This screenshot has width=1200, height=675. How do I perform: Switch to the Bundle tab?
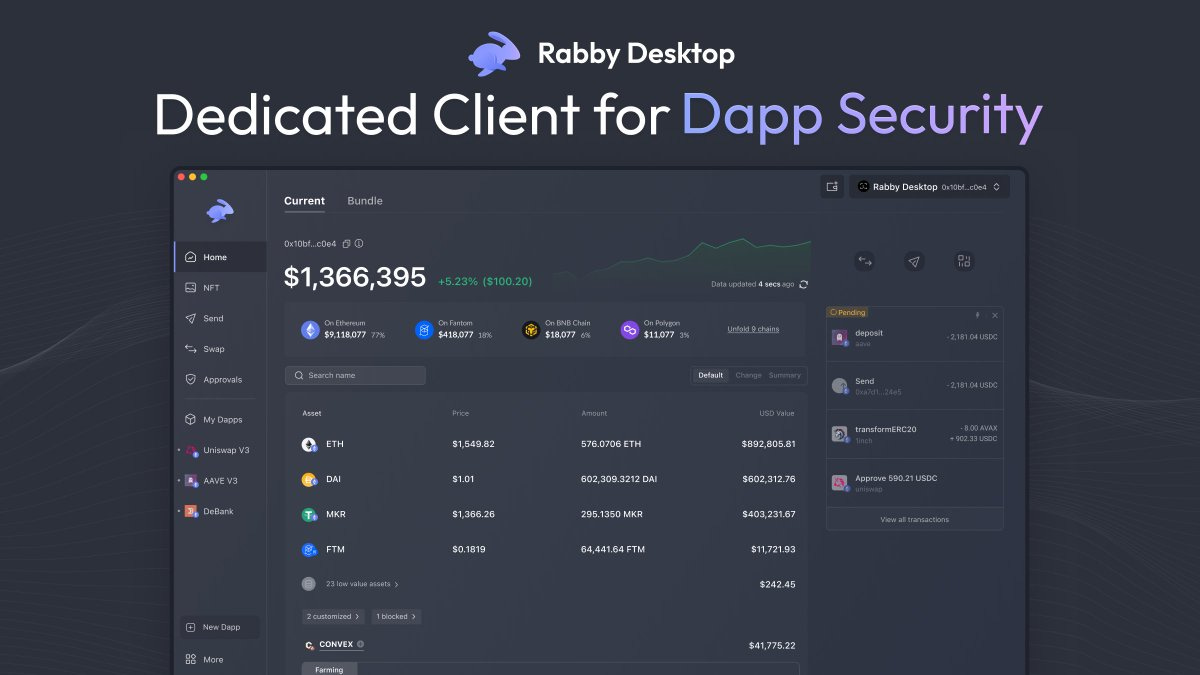pos(365,201)
